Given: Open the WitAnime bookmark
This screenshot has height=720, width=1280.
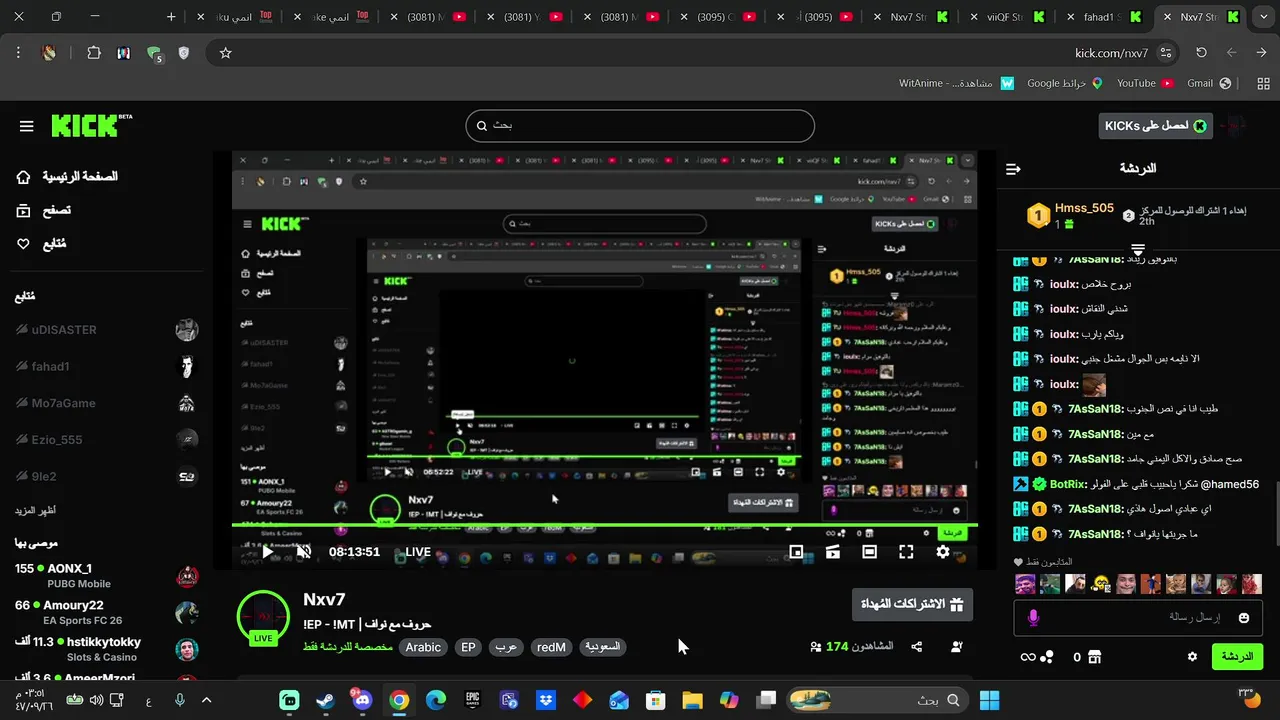Looking at the screenshot, I should coord(956,84).
